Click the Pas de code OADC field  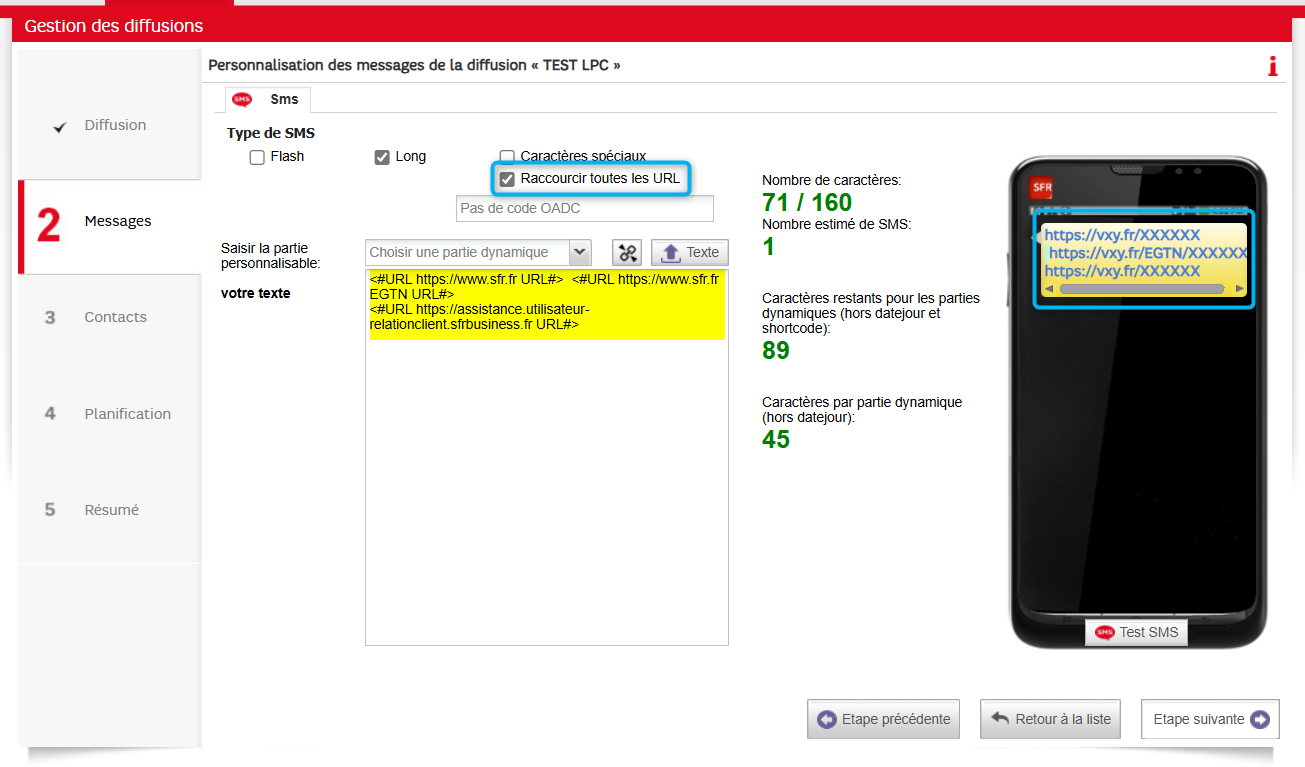click(584, 208)
